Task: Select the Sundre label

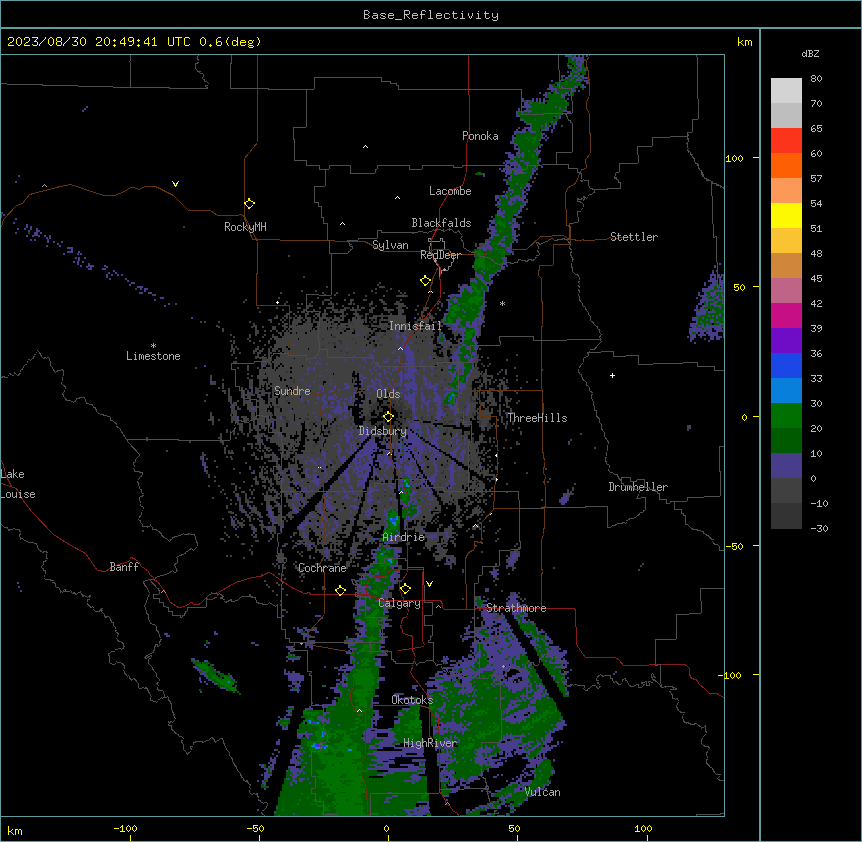Action: point(292,391)
